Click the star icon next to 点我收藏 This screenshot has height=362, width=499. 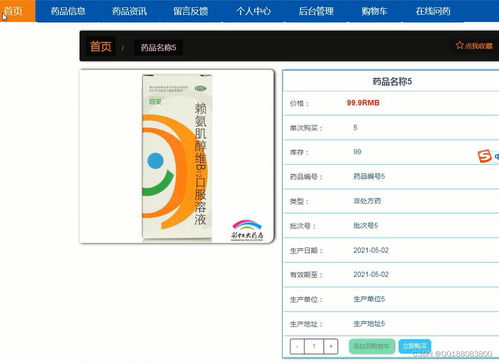459,45
